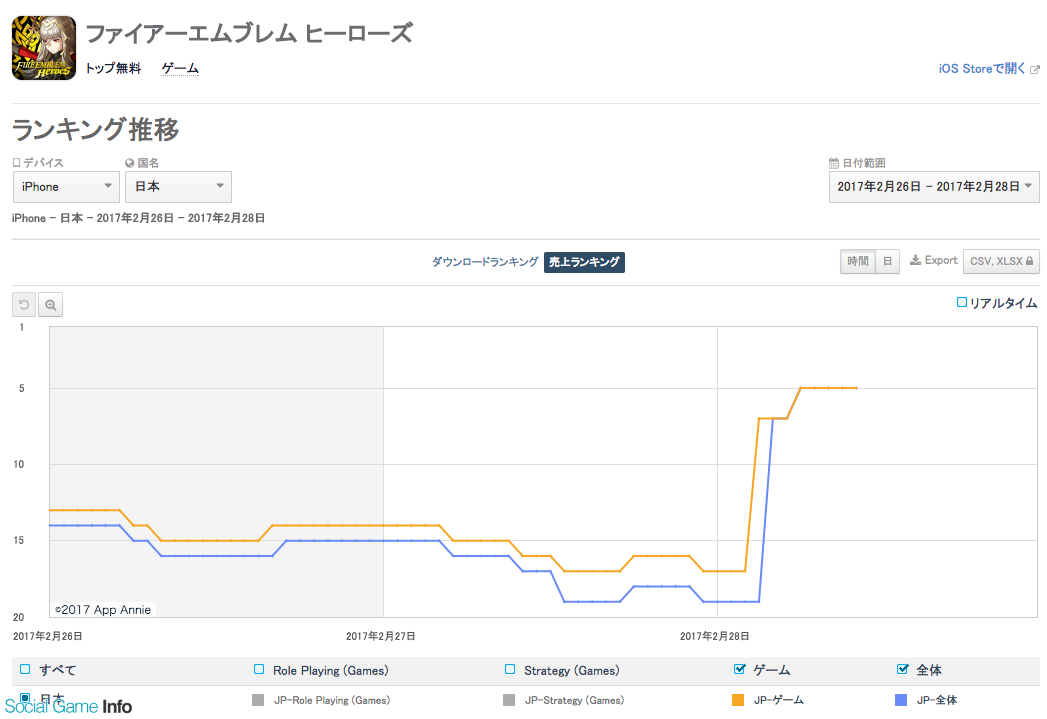Image resolution: width=1047 pixels, height=719 pixels.
Task: Check the Role Playing (Games) checkbox
Action: [259, 669]
